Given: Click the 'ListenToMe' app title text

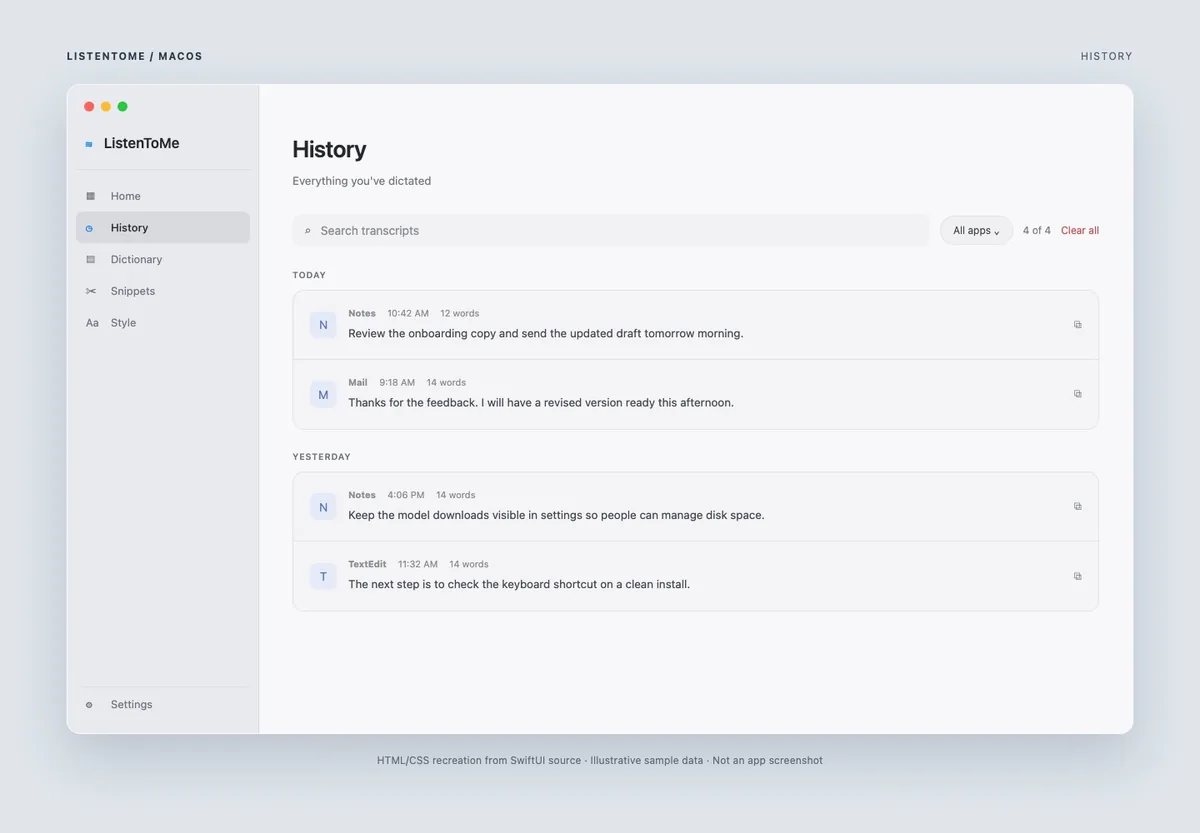Looking at the screenshot, I should click(x=142, y=143).
